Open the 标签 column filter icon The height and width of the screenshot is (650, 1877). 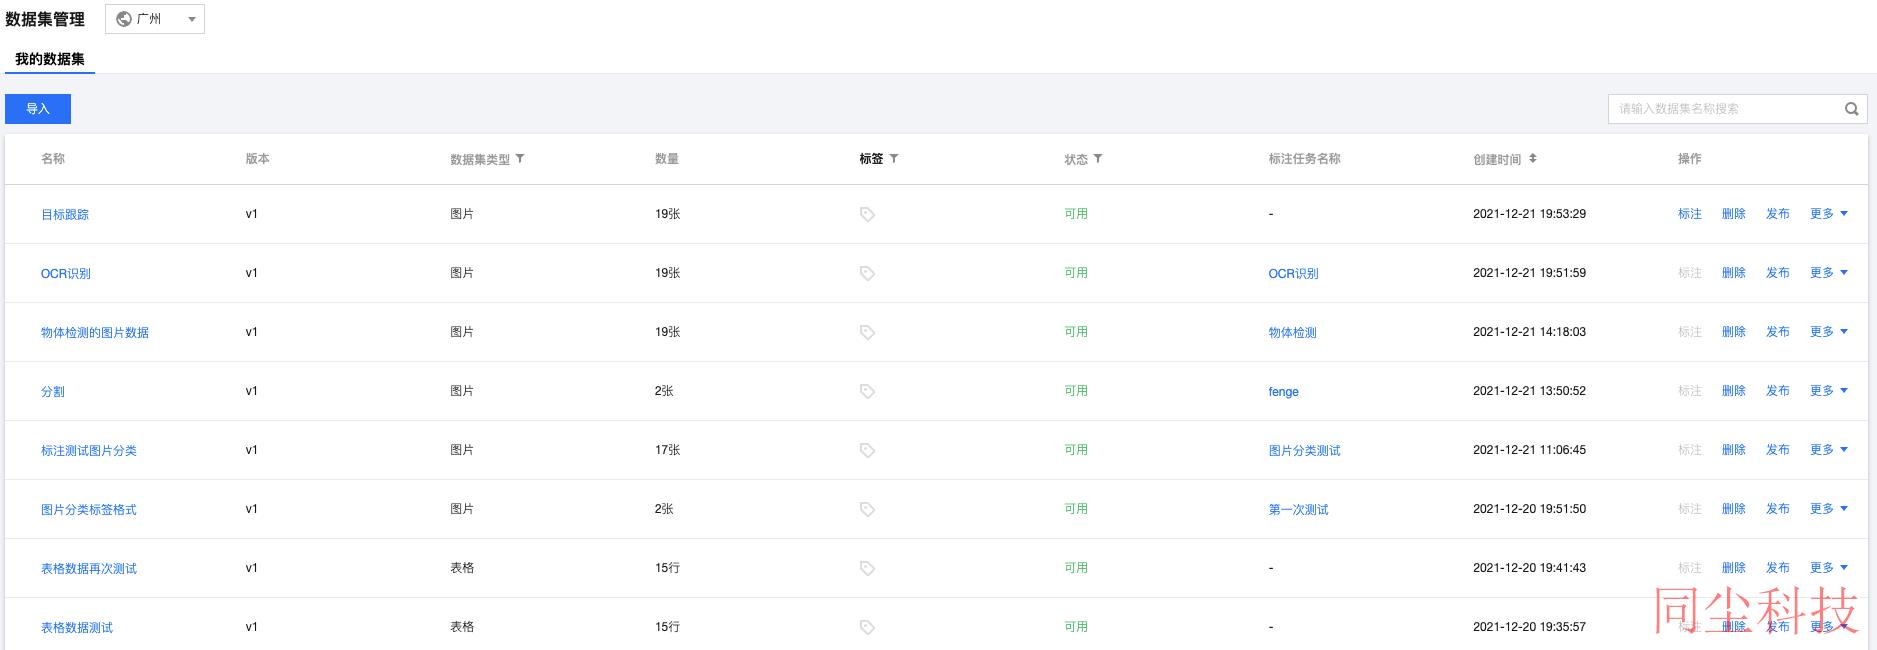pos(894,159)
